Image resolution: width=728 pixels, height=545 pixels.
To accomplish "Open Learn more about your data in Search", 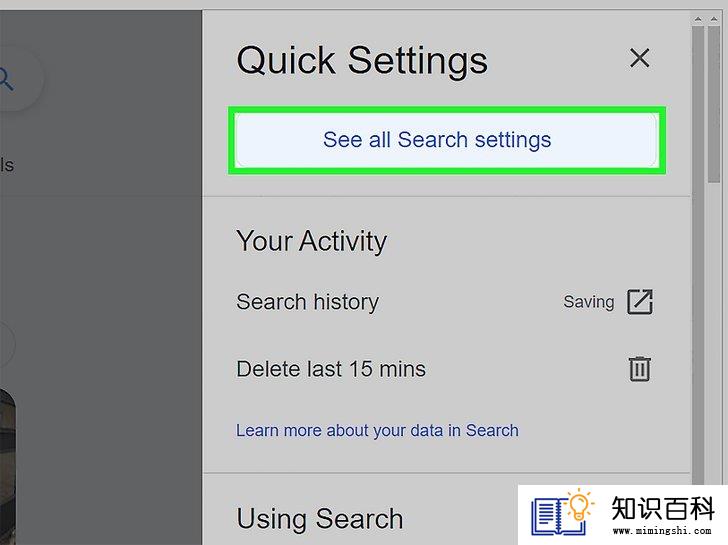I will [x=377, y=430].
